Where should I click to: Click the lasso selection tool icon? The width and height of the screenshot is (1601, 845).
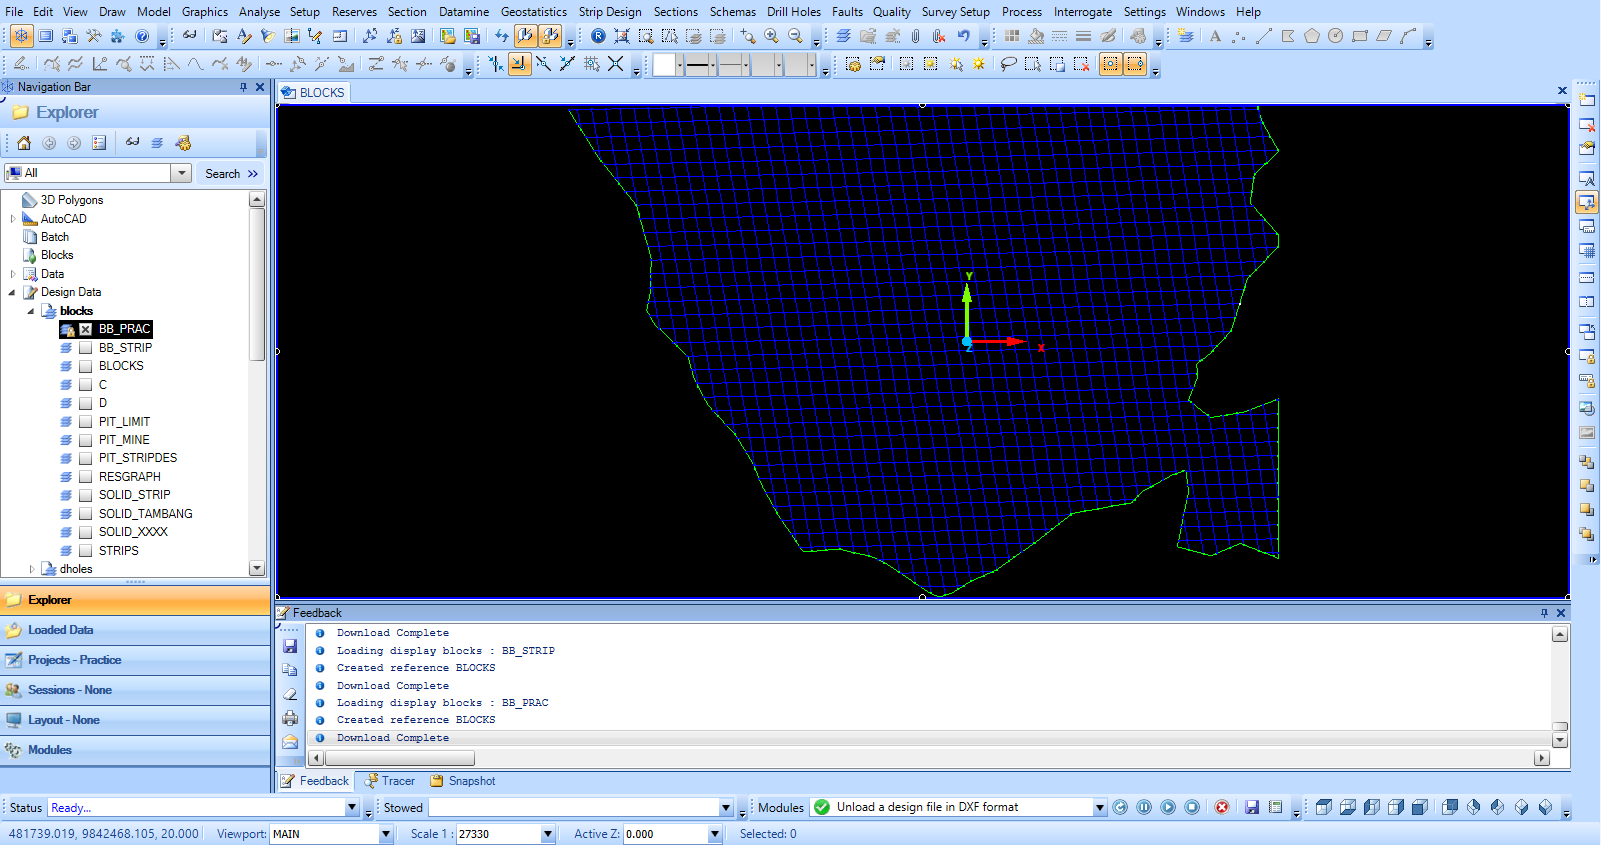(x=1008, y=64)
